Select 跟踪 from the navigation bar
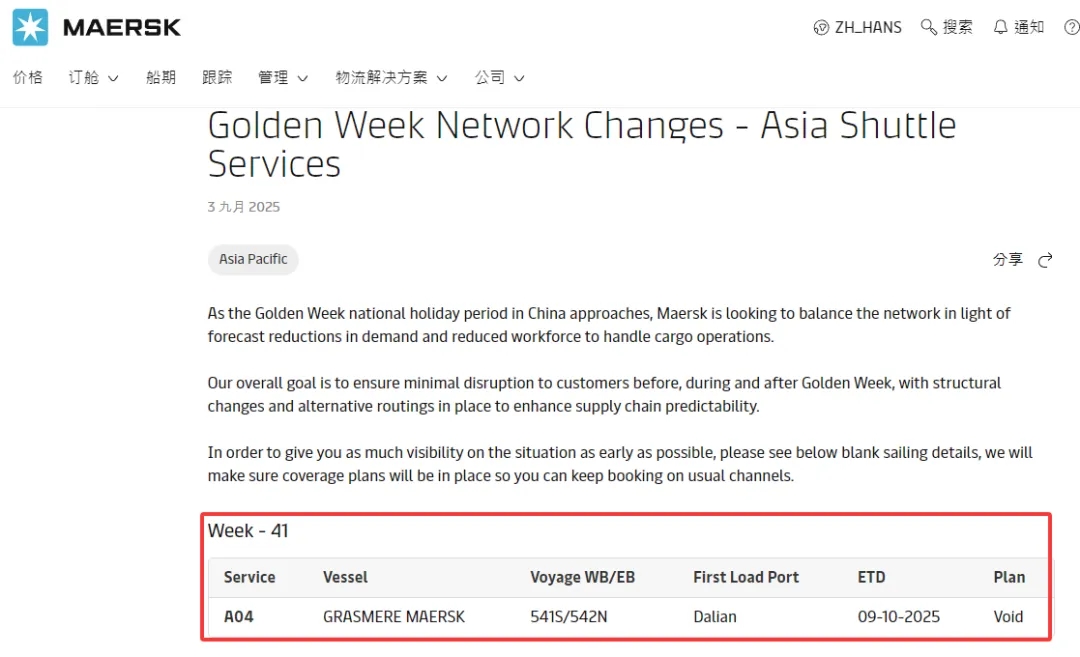 click(217, 77)
